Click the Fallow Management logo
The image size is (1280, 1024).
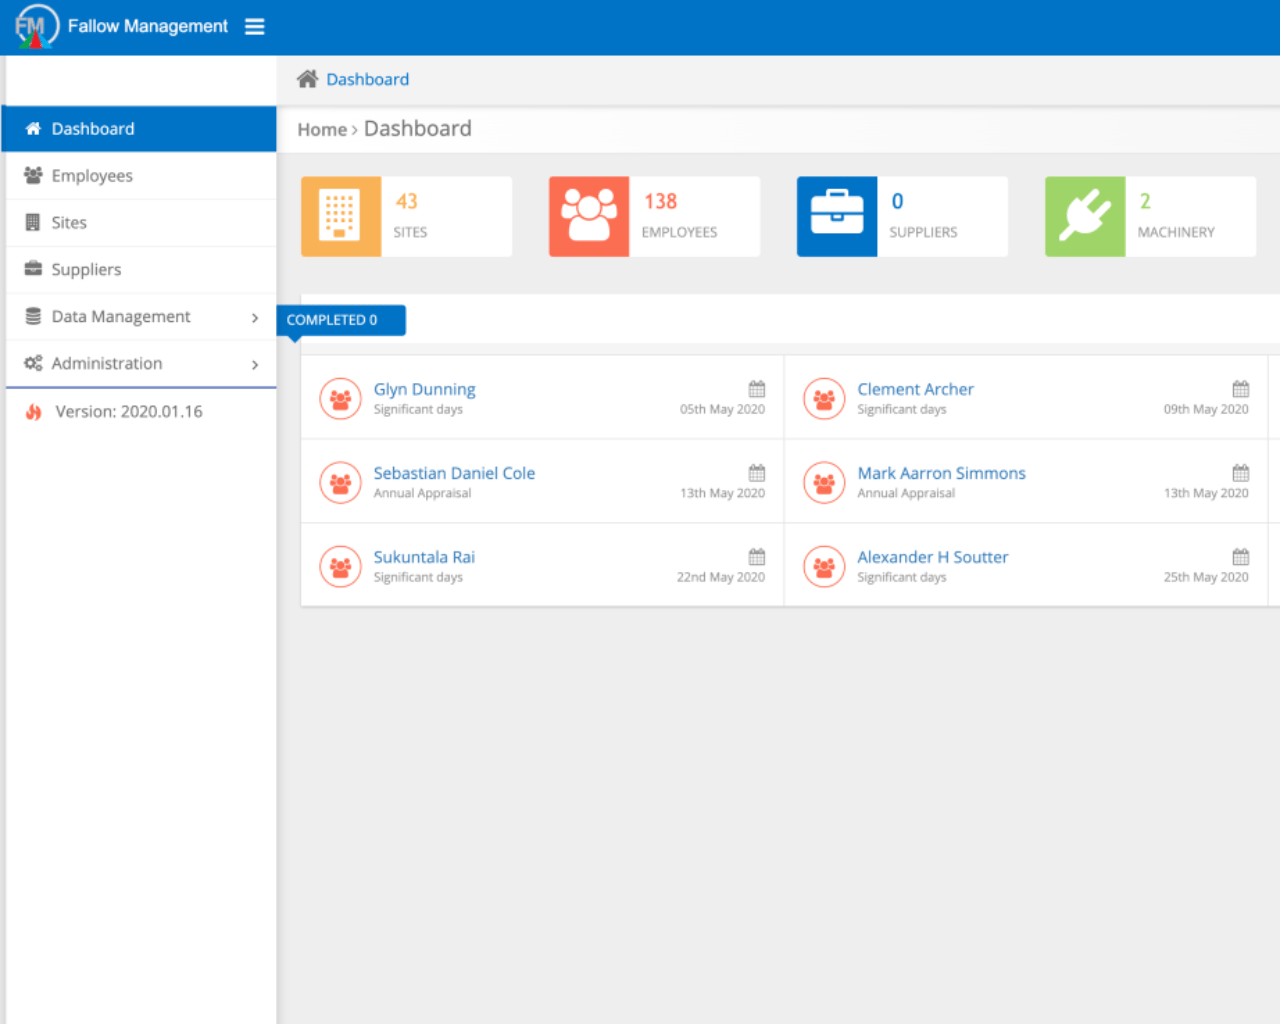[x=36, y=27]
